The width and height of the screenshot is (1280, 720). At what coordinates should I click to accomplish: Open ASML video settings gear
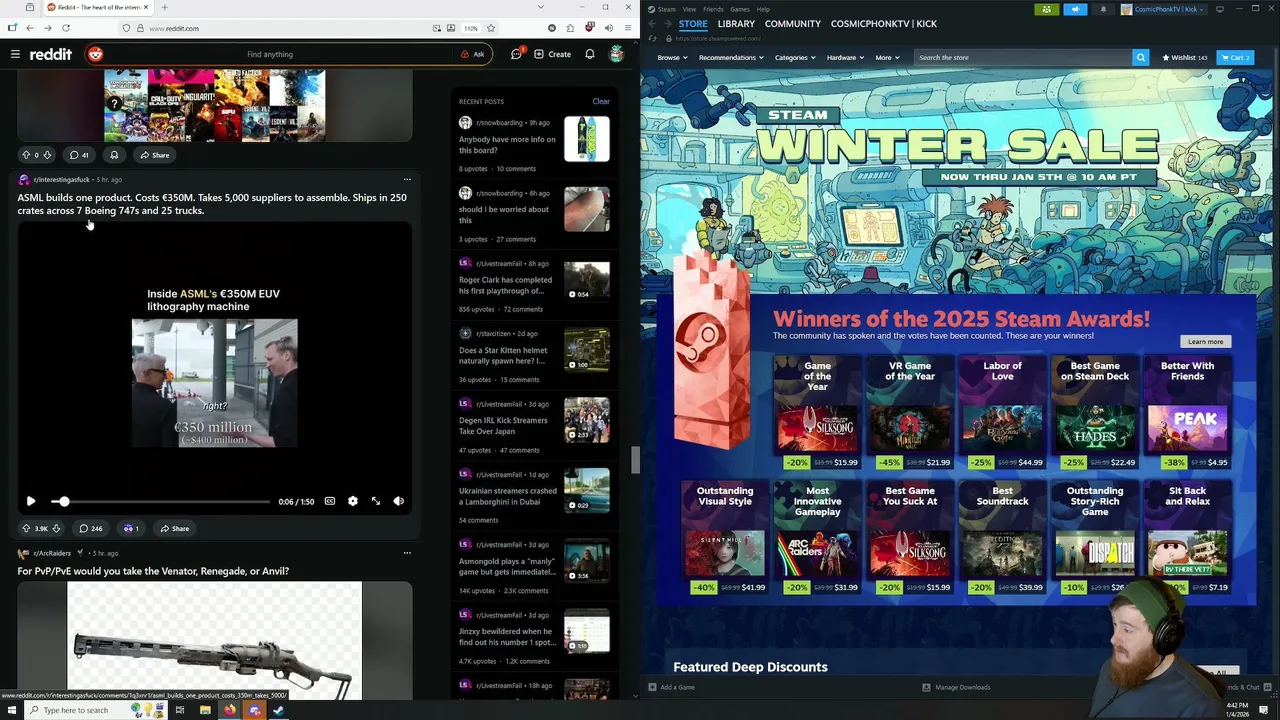tap(352, 501)
